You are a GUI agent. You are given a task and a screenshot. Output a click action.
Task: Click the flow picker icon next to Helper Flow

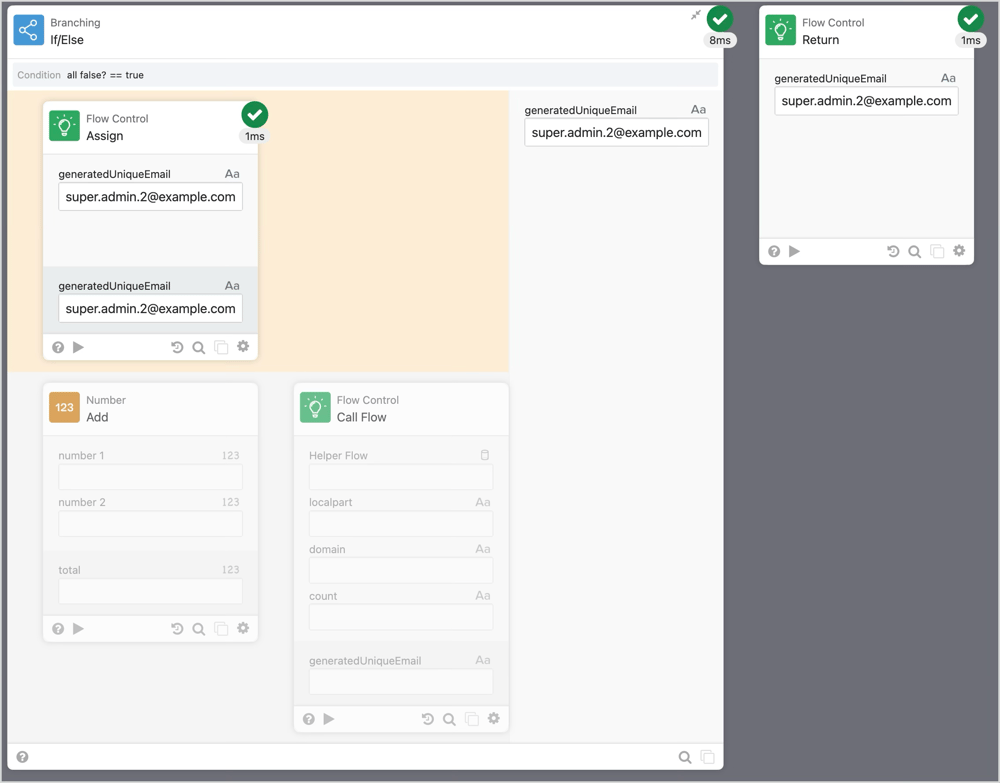click(x=484, y=454)
